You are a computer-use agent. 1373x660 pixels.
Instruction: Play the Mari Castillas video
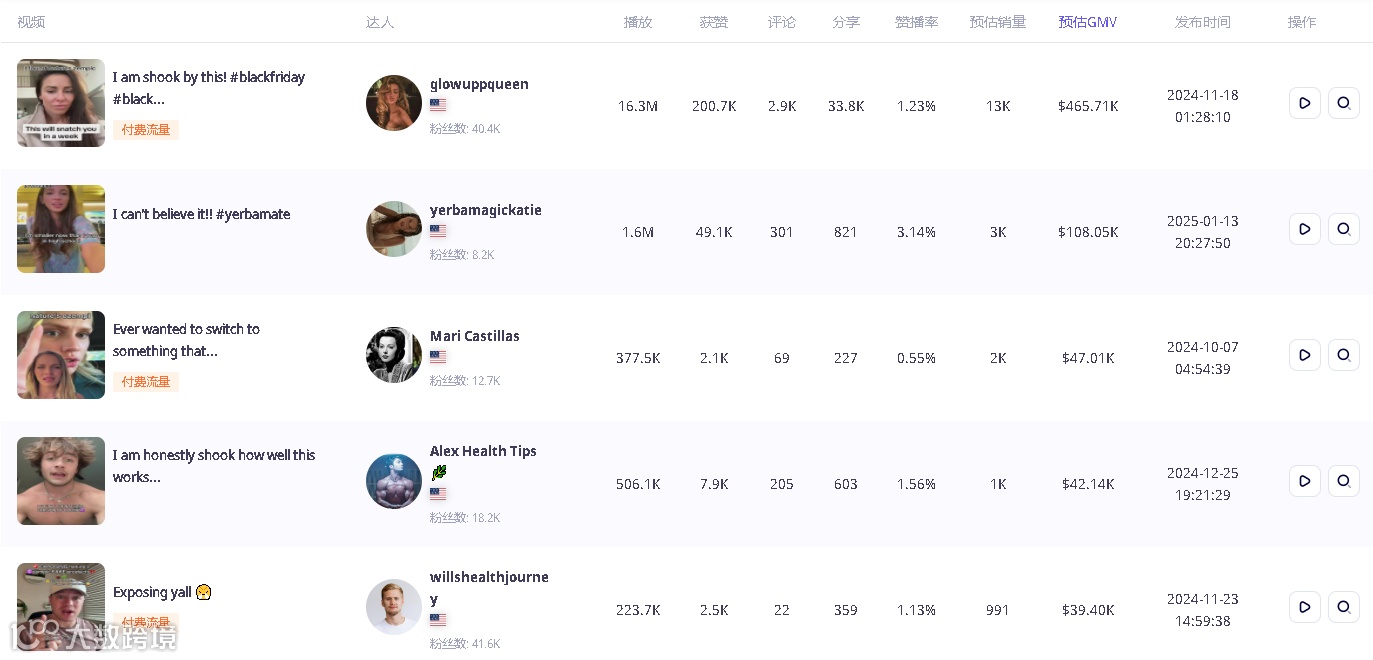click(1305, 355)
